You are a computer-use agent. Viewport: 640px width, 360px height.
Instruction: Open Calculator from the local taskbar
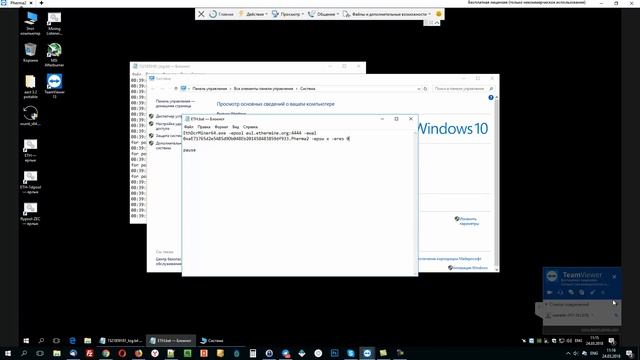pyautogui.click(x=253, y=353)
